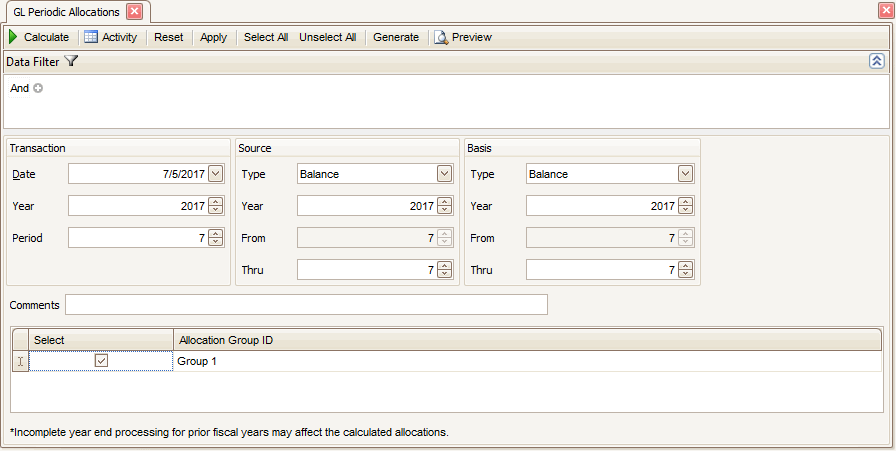Close the GL Periodic Allocations tab
This screenshot has height=451, width=896.
(x=134, y=12)
